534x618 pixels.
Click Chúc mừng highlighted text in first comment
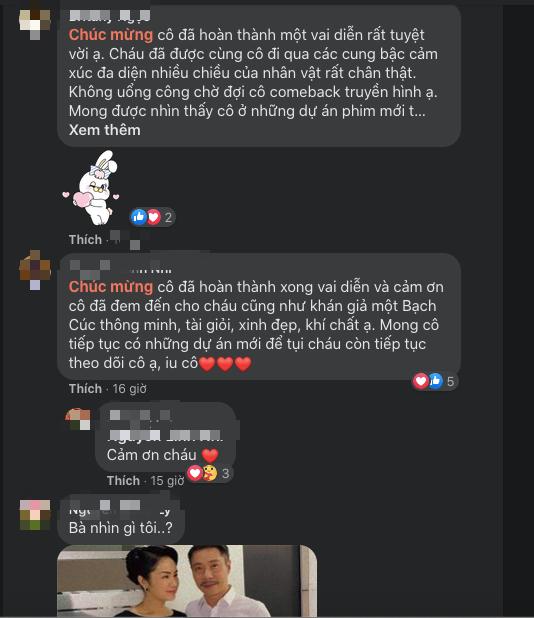point(111,35)
